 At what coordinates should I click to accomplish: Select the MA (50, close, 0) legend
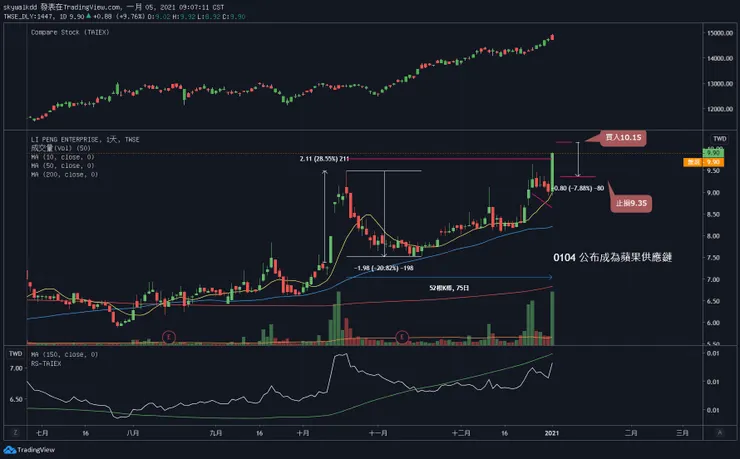(62, 166)
